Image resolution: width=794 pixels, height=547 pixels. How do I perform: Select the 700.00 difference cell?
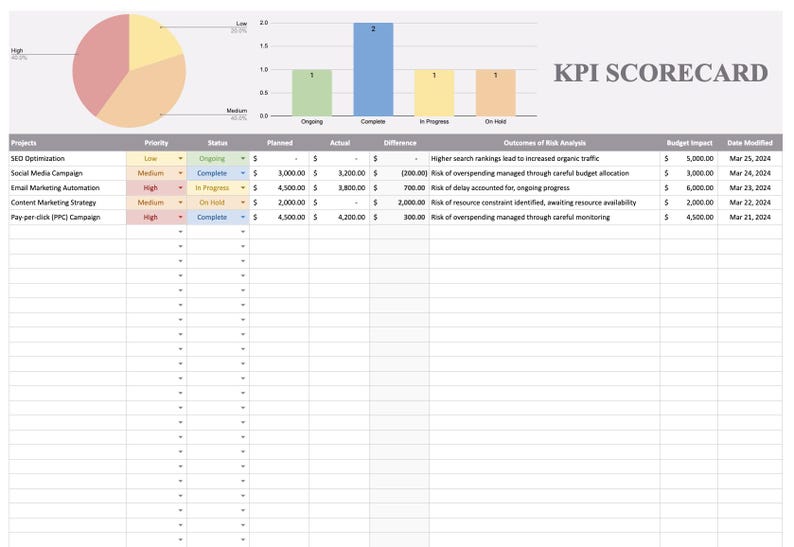click(x=400, y=188)
